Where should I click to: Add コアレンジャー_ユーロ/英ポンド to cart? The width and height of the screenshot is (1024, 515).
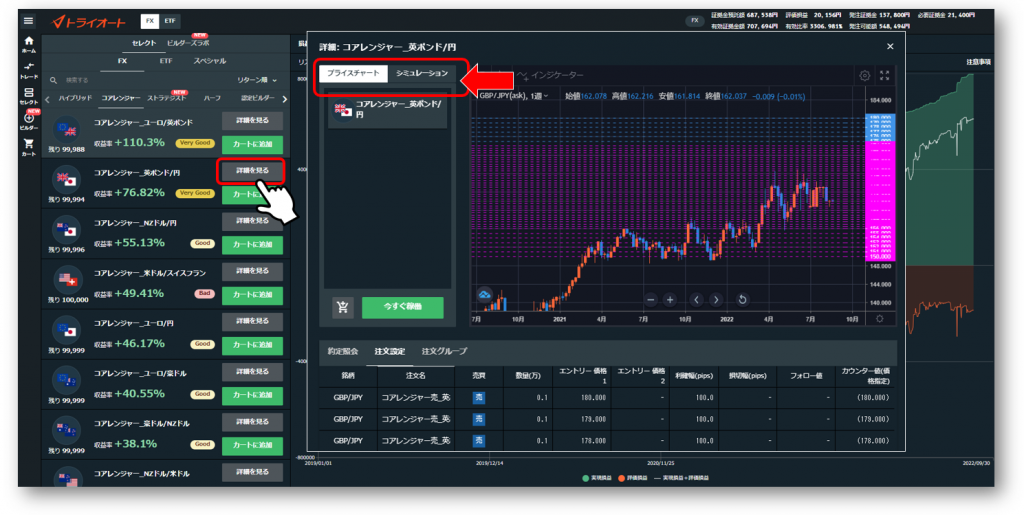tap(252, 144)
